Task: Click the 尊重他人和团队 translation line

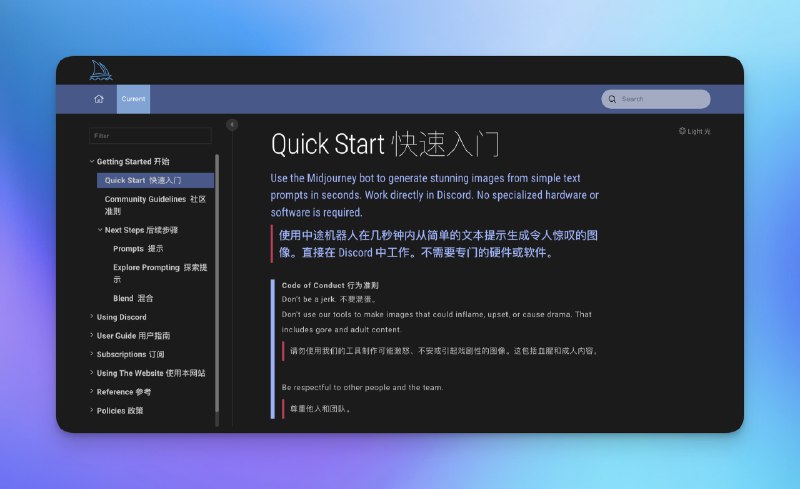Action: pyautogui.click(x=320, y=409)
